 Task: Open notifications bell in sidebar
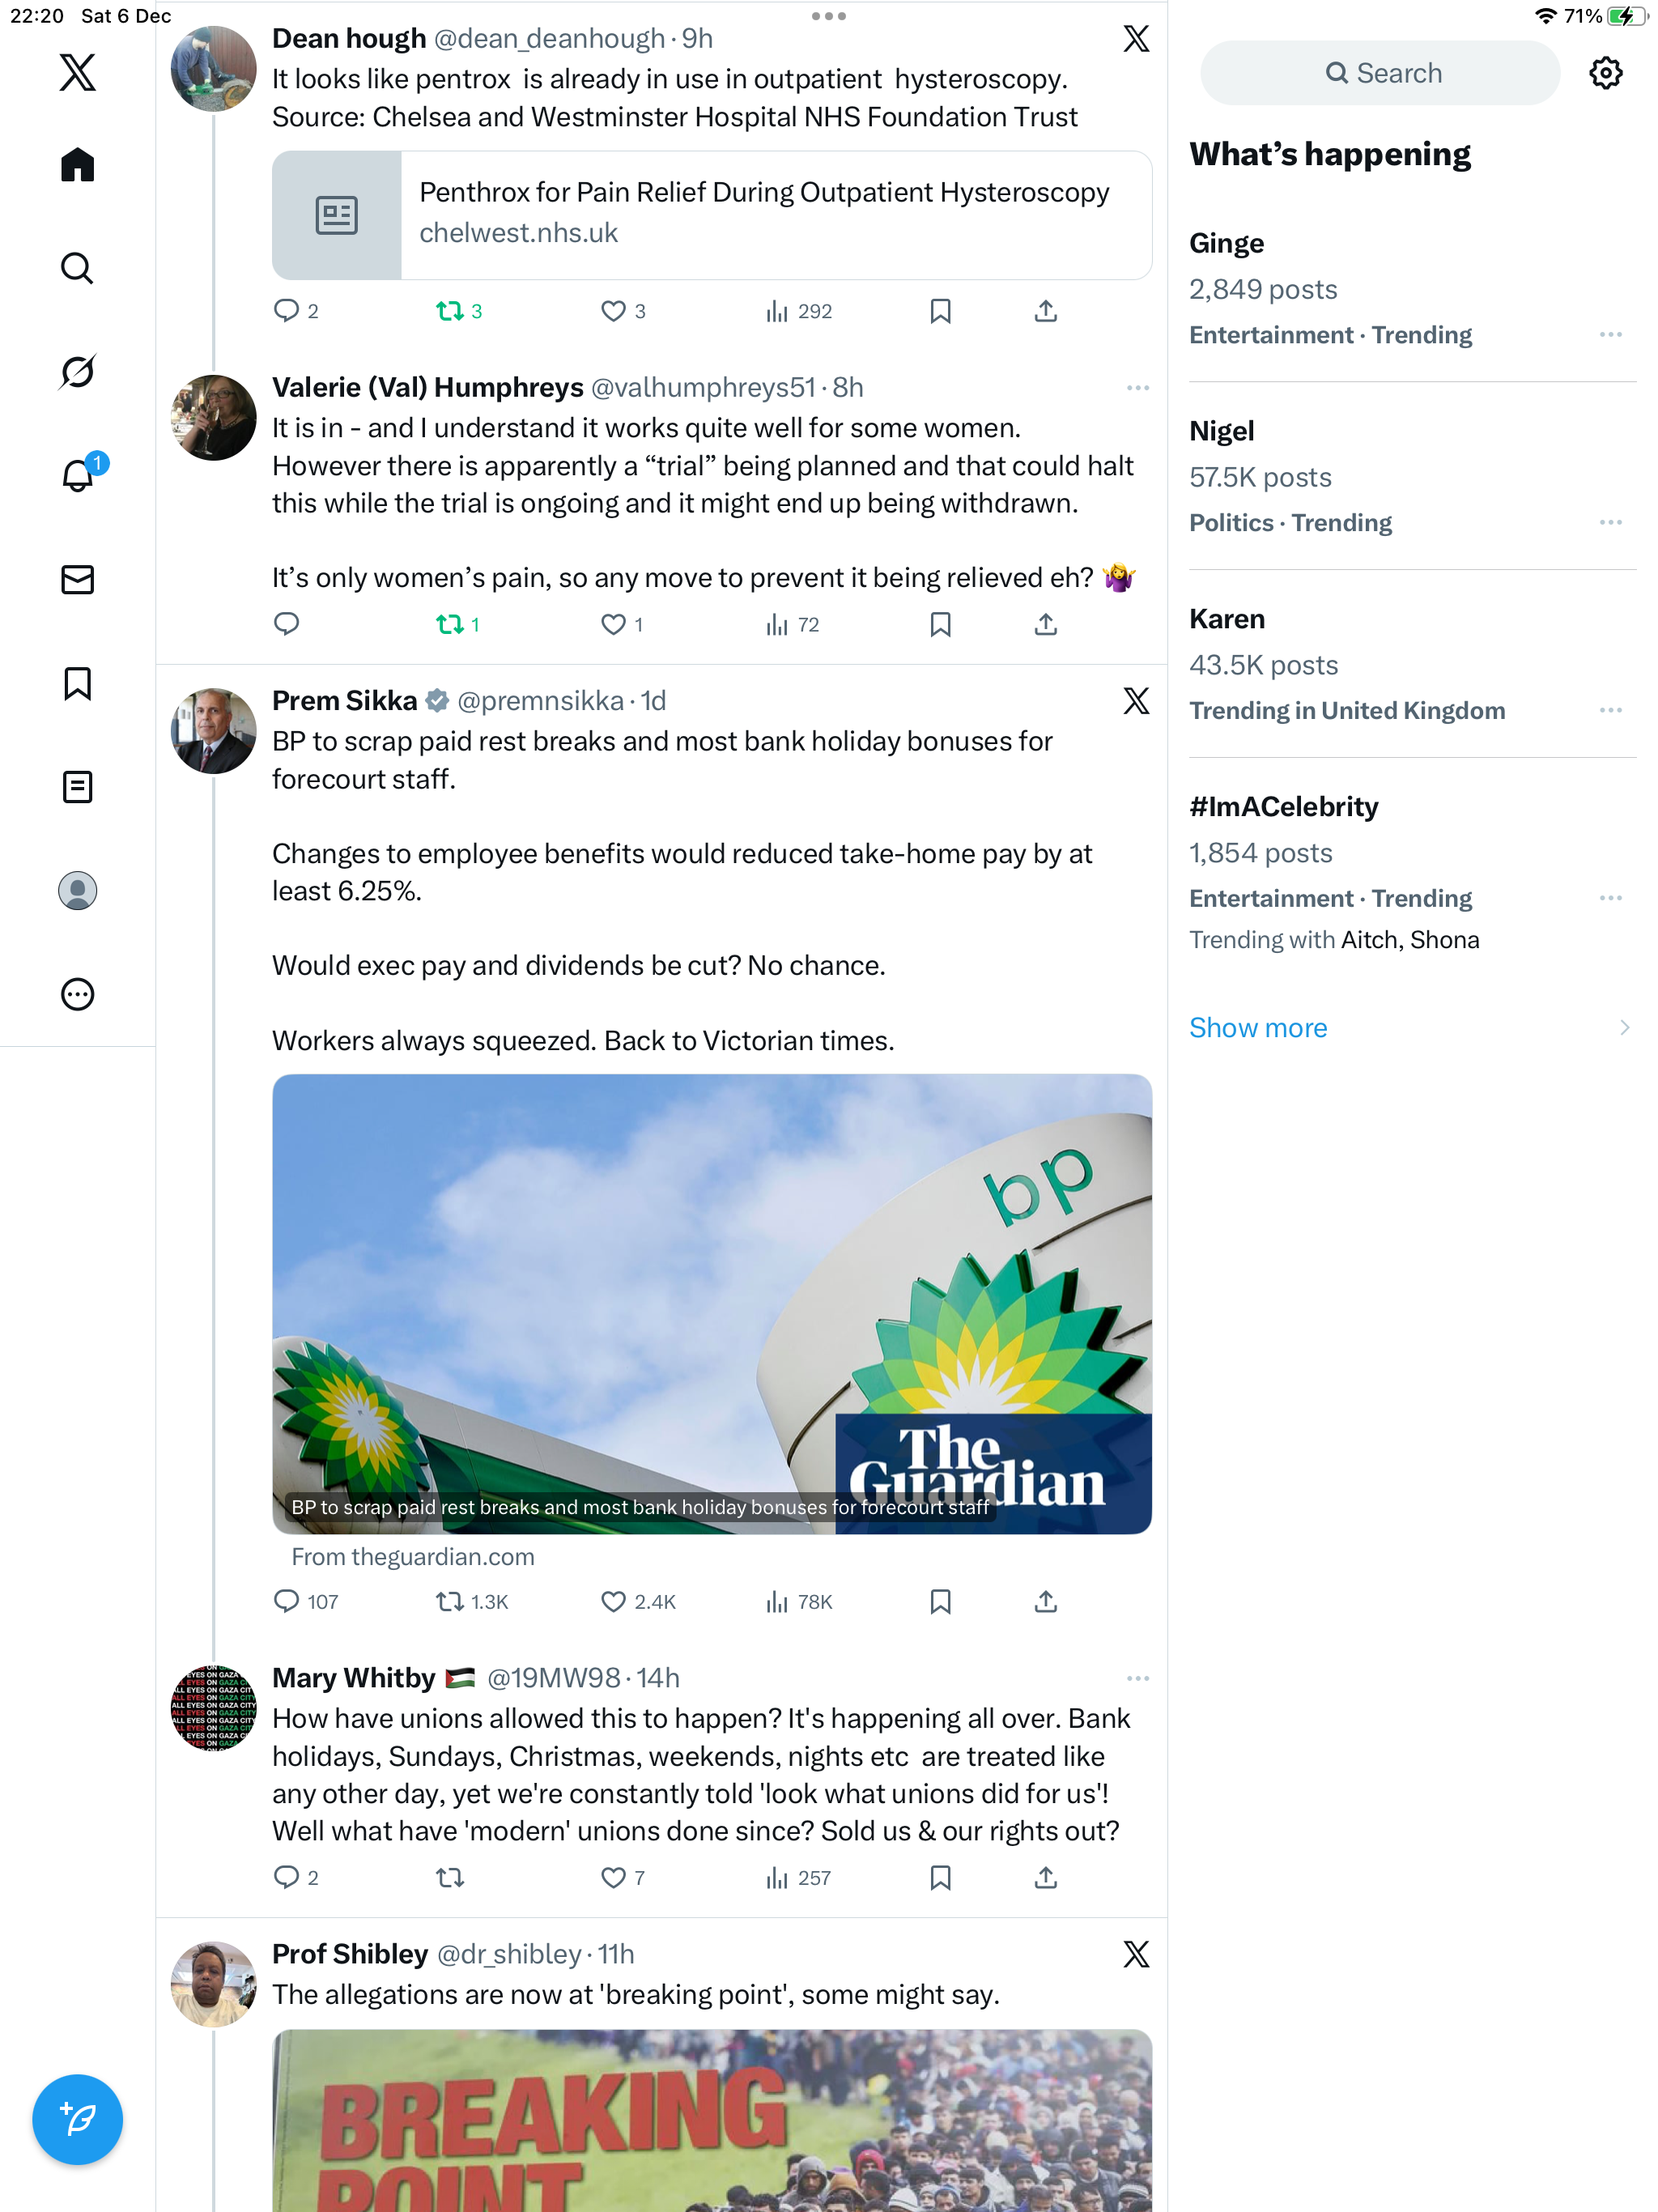(x=77, y=476)
